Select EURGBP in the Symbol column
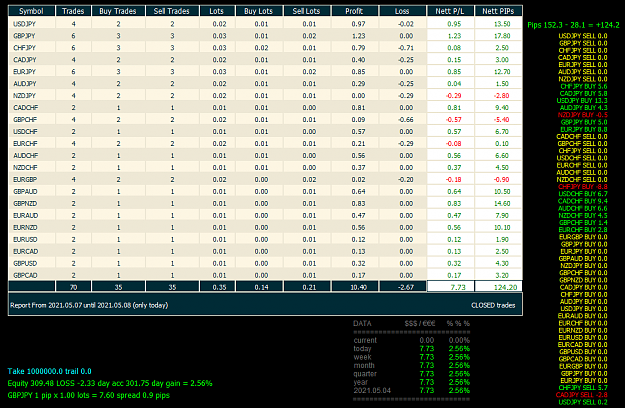This screenshot has height=408, width=625. pyautogui.click(x=25, y=180)
